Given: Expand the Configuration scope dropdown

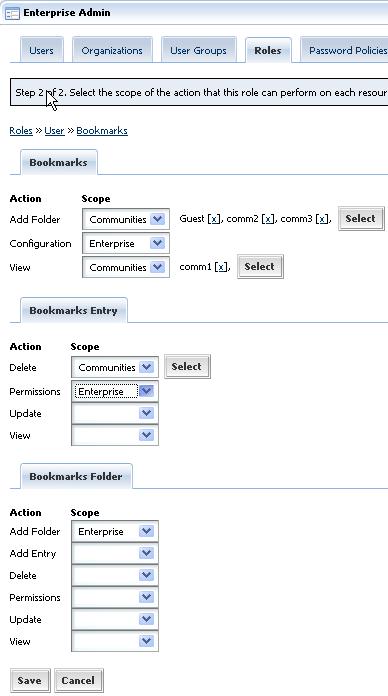Looking at the screenshot, I should (x=126, y=244).
